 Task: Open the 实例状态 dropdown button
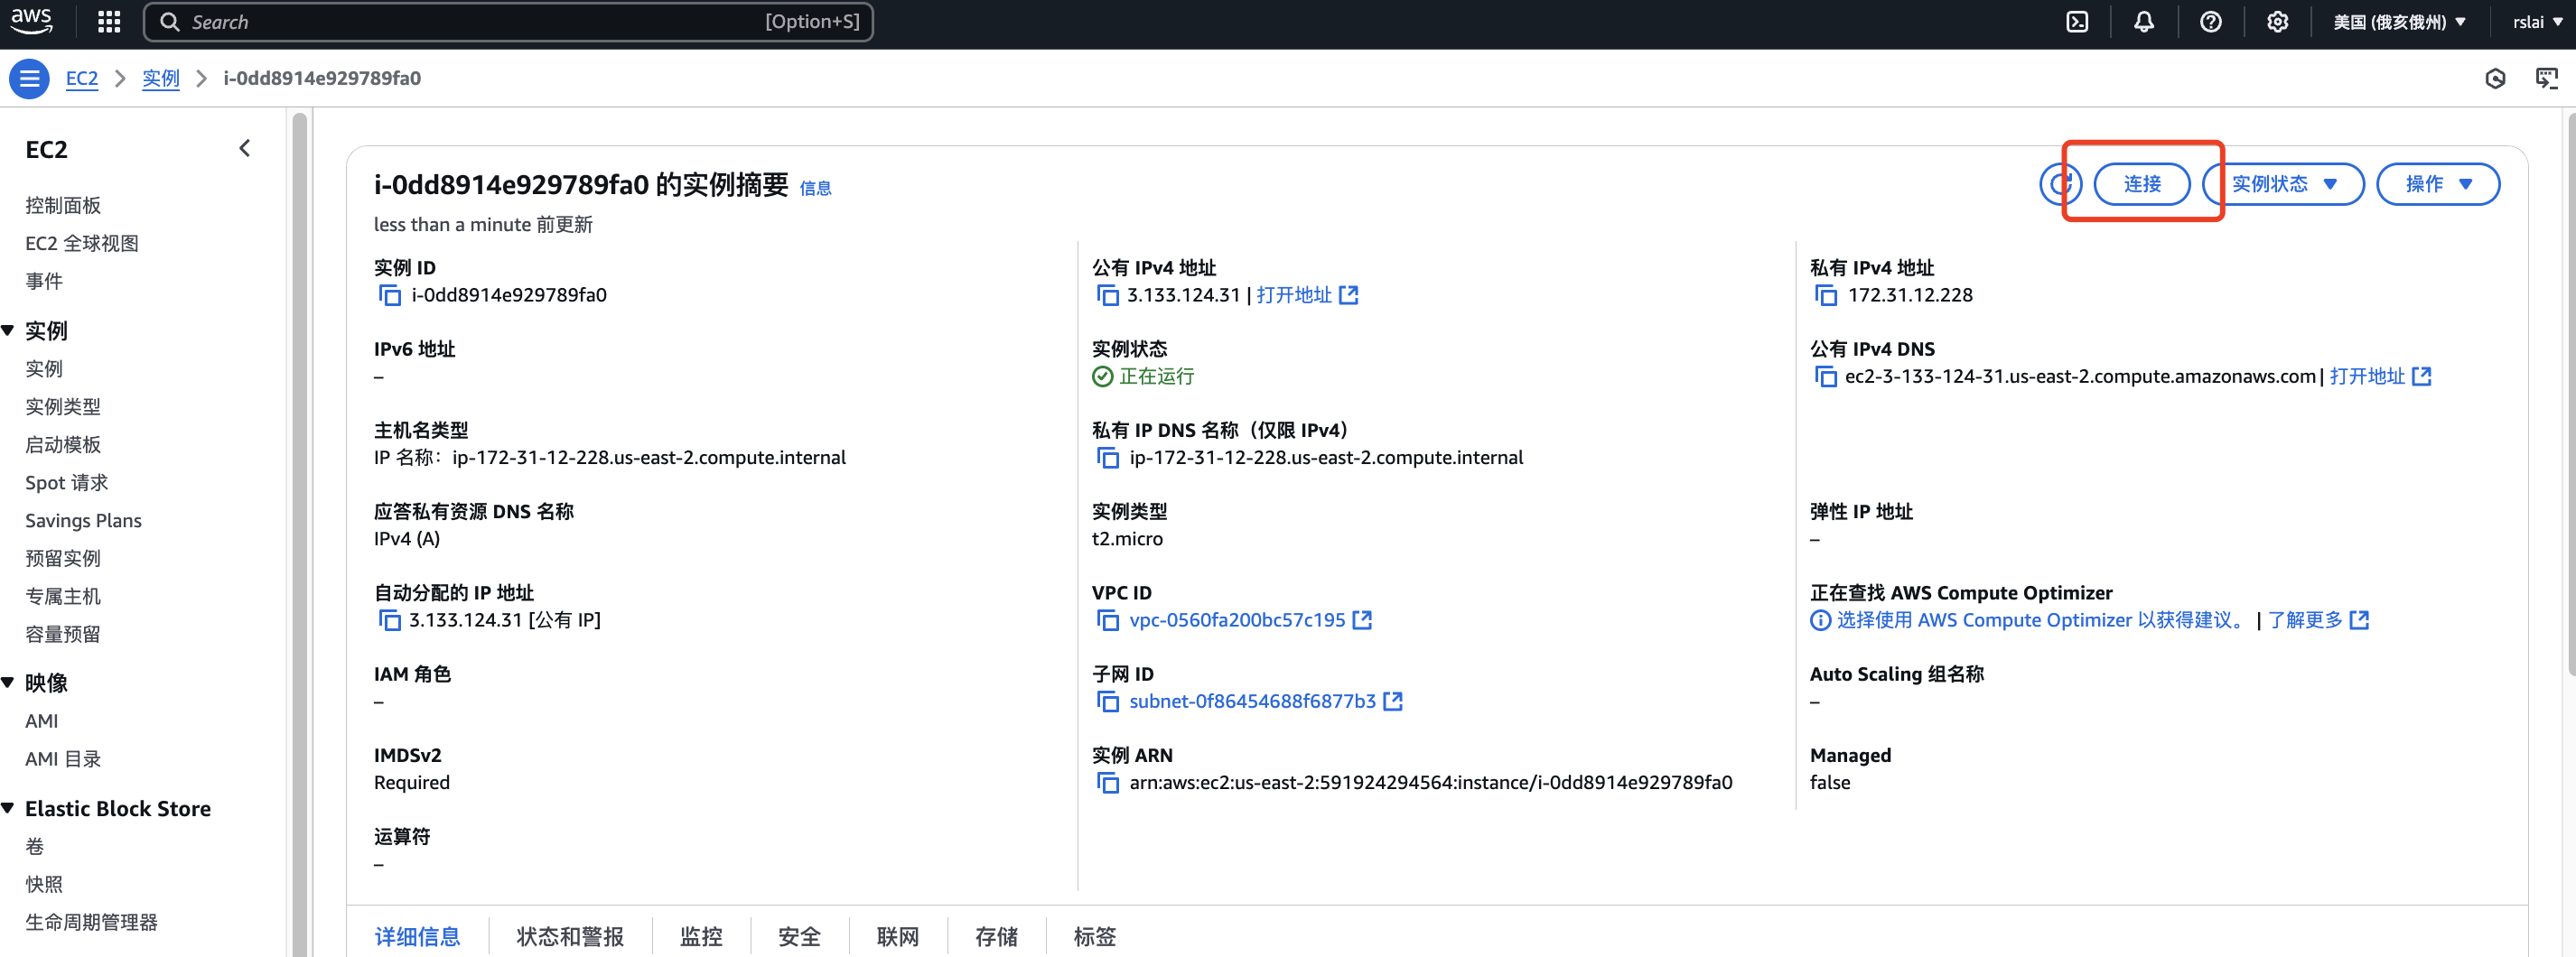click(2283, 184)
